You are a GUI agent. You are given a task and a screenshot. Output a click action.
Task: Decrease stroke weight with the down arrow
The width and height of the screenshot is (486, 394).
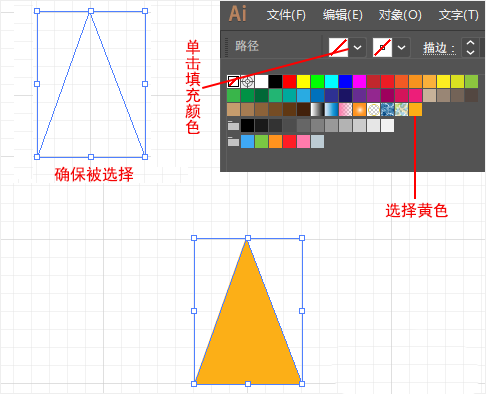470,52
